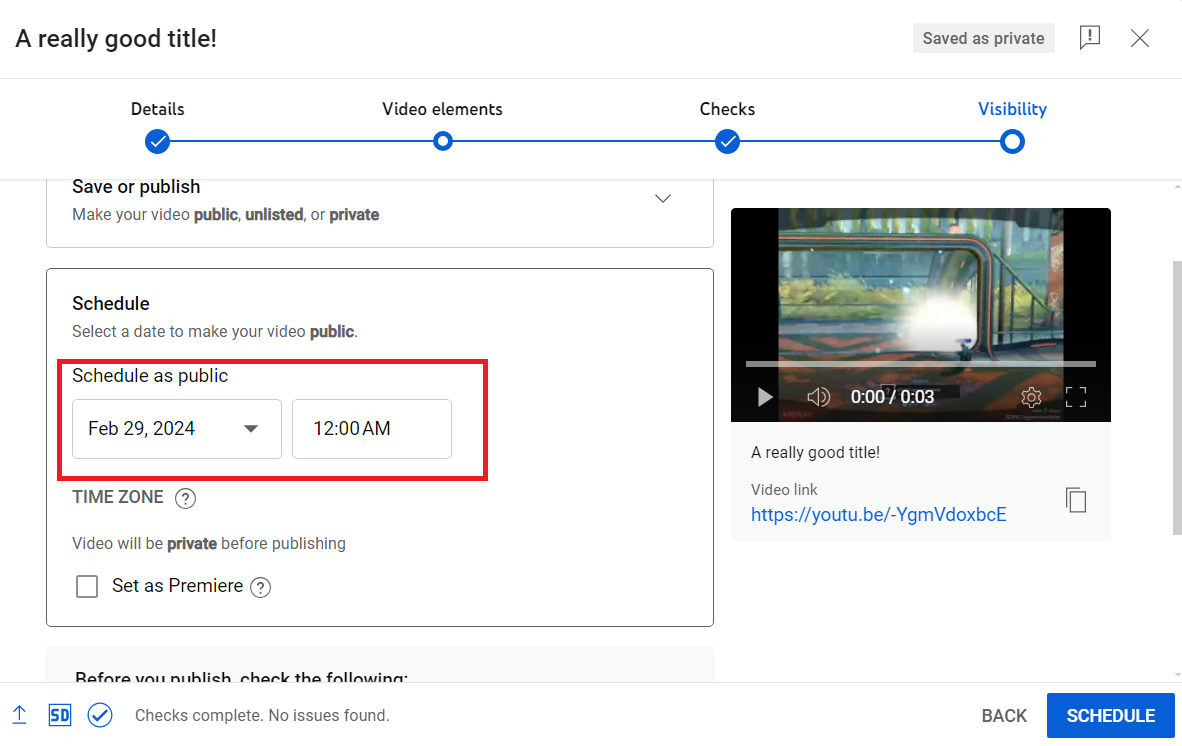Open the player settings gear
This screenshot has width=1182, height=746.
[x=1031, y=396]
